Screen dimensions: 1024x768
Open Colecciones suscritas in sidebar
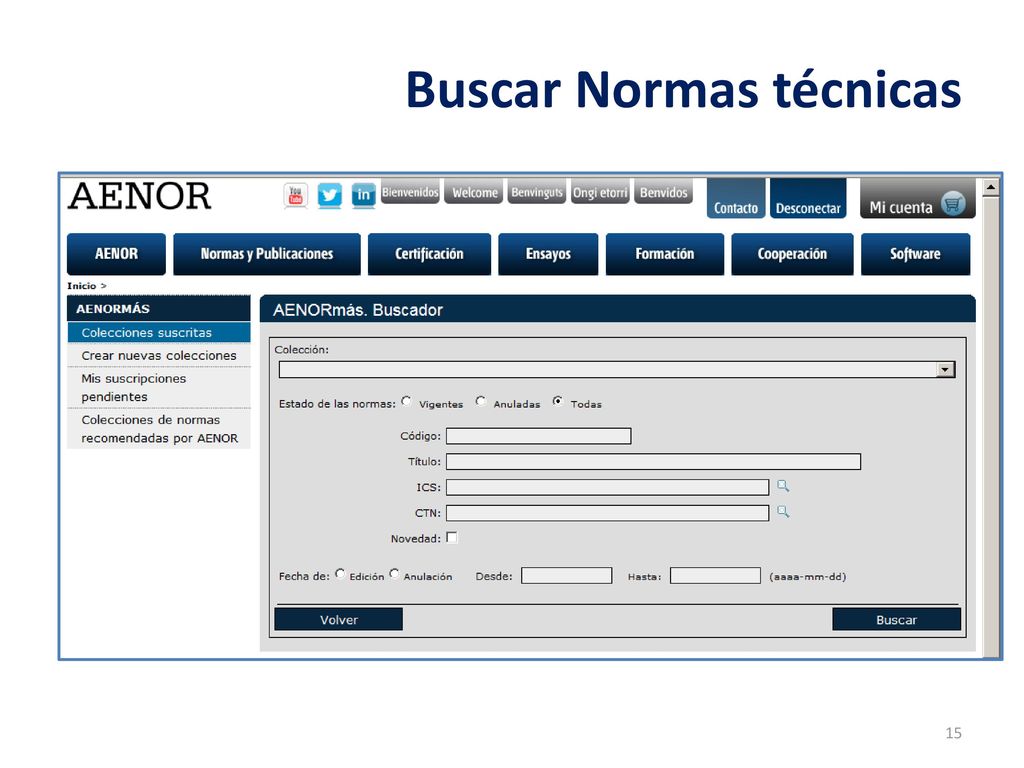tap(159, 332)
